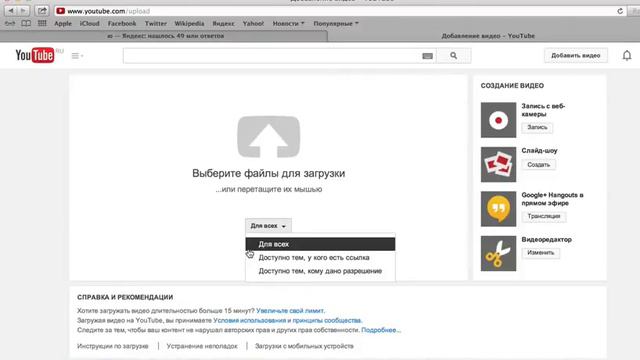Open the Twitter bookmark

156,24
